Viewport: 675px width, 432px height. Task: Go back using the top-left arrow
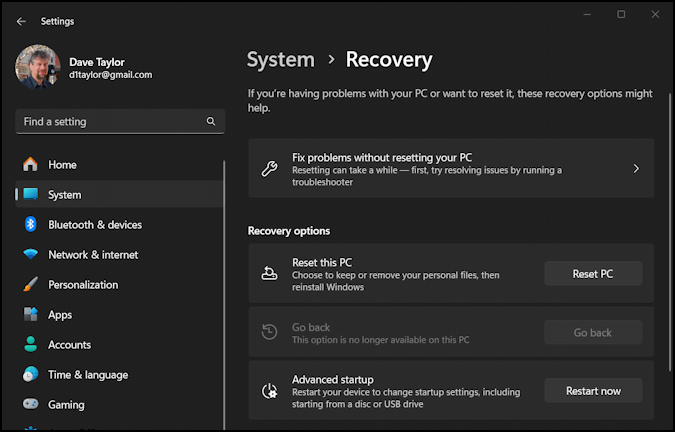coord(21,21)
